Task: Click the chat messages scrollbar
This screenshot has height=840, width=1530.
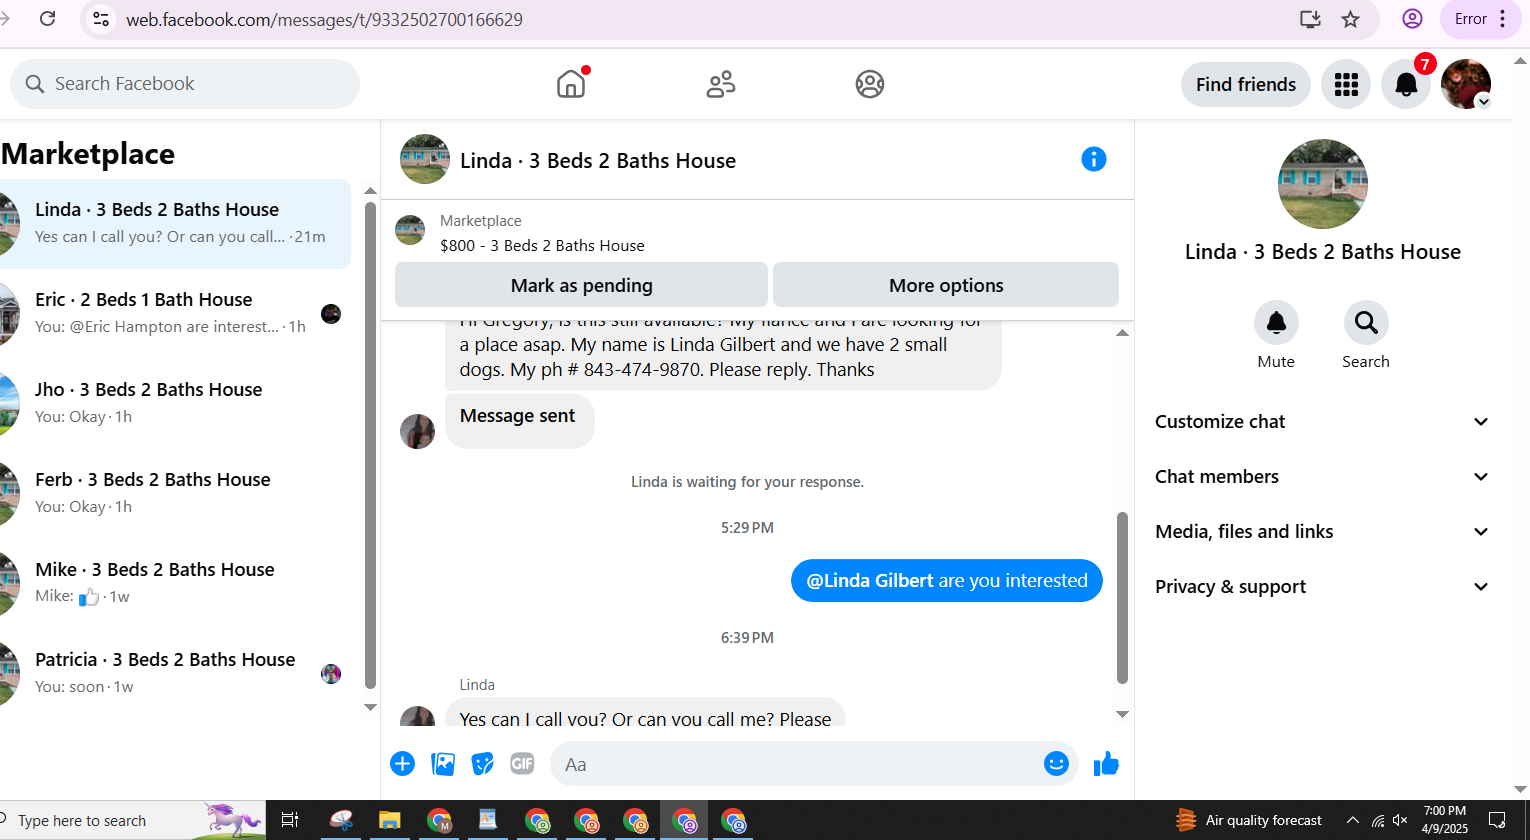Action: [1122, 598]
